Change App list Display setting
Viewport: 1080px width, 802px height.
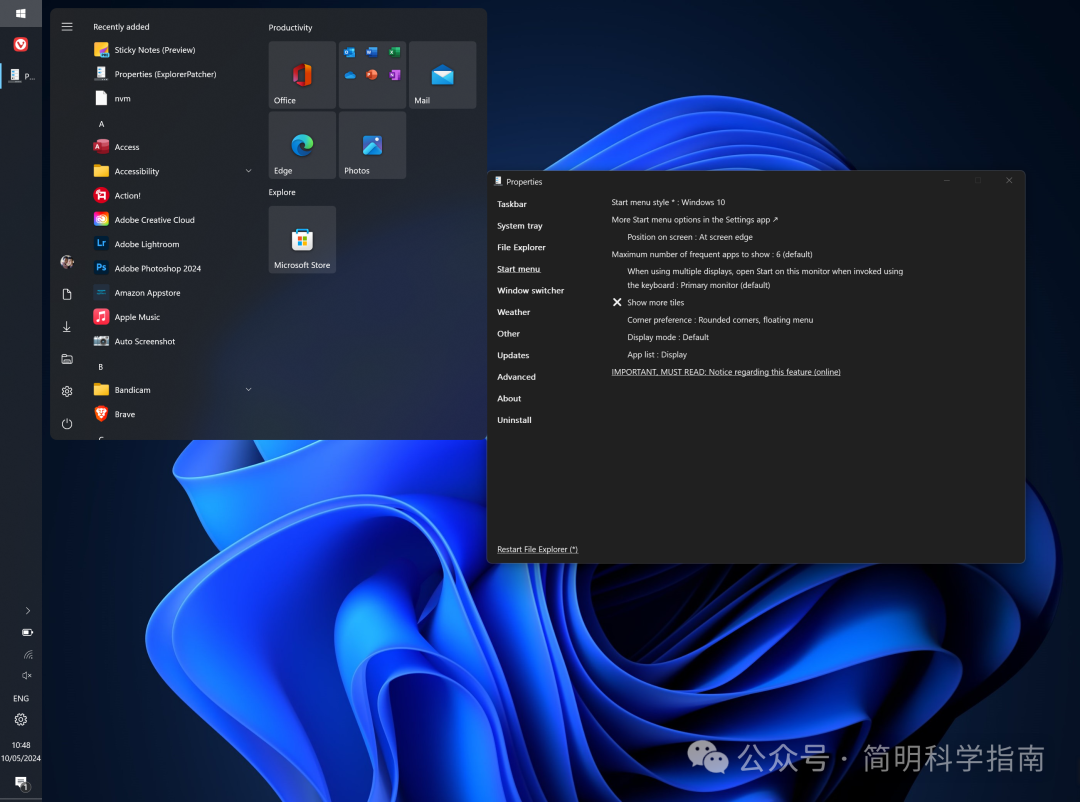coord(657,355)
